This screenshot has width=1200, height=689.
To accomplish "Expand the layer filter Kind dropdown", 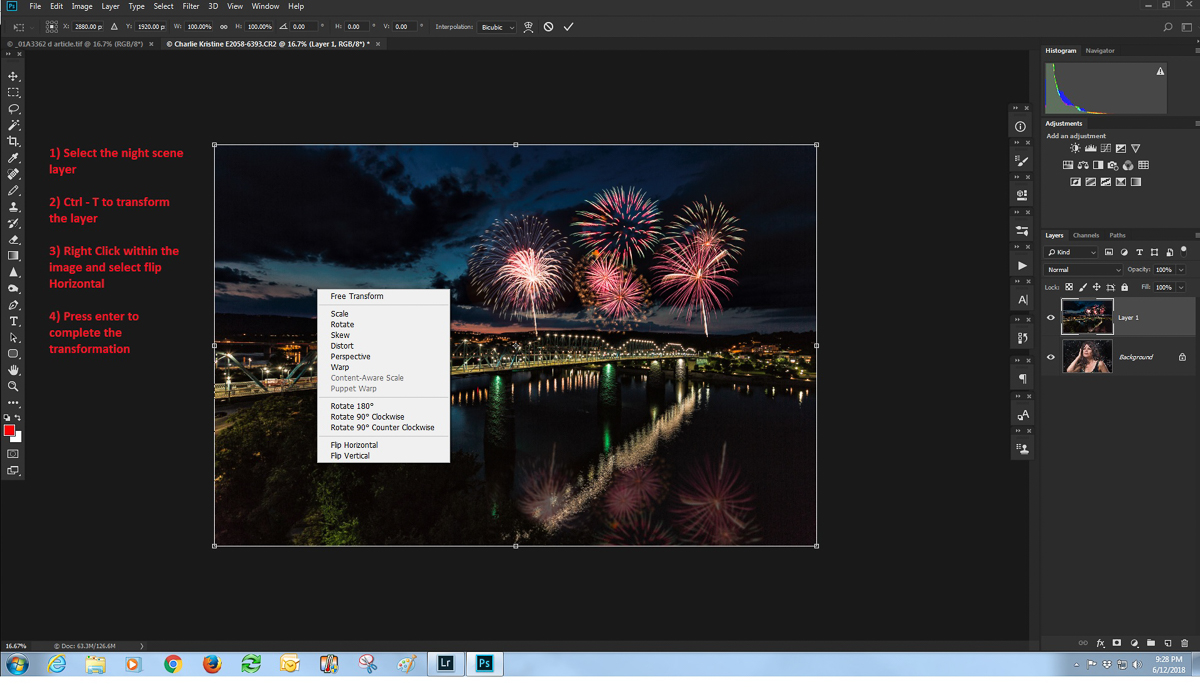I will [x=1071, y=252].
